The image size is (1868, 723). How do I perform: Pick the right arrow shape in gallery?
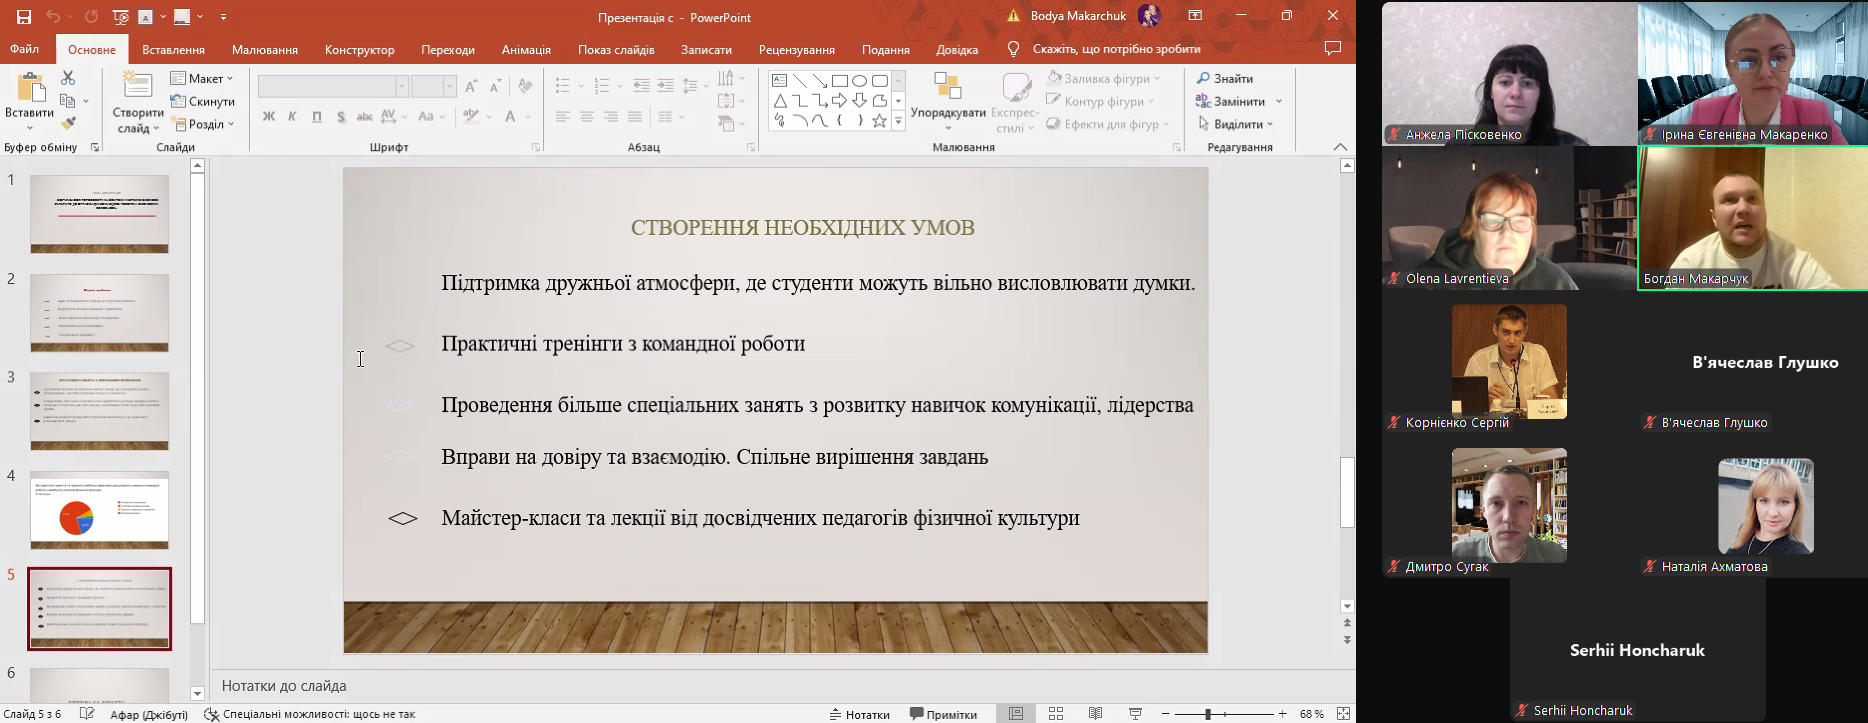pyautogui.click(x=840, y=101)
